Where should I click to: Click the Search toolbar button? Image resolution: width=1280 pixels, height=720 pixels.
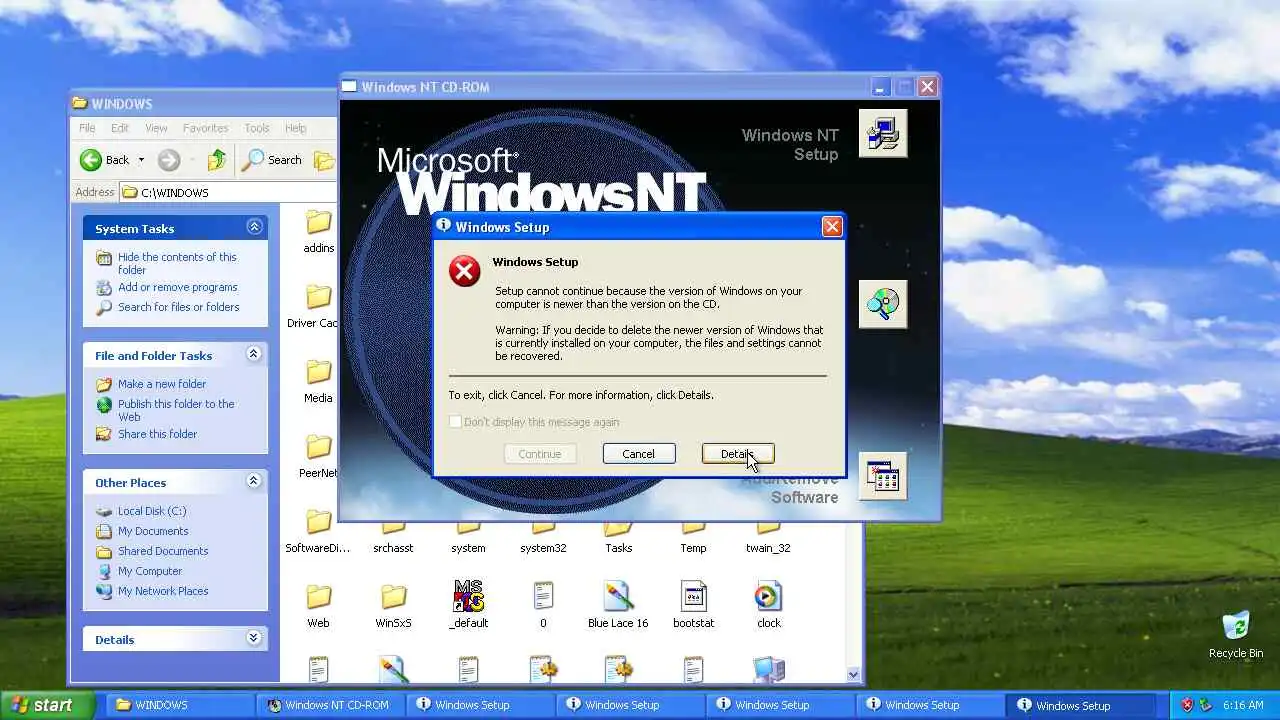[273, 160]
